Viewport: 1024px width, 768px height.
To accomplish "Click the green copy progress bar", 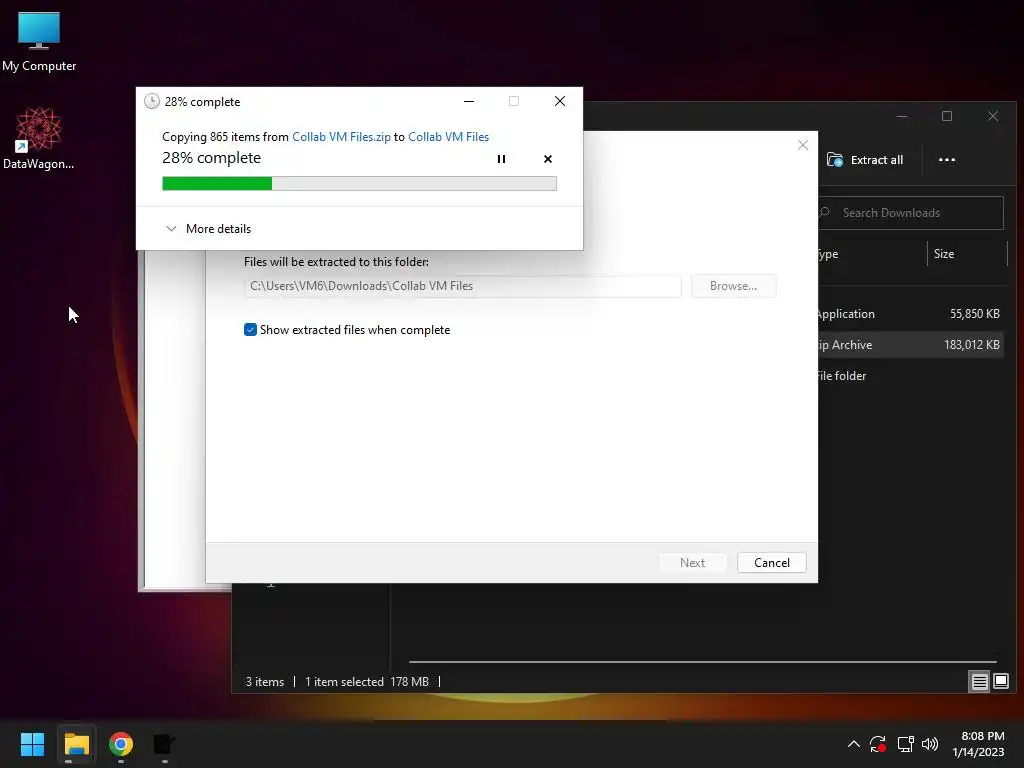I will point(359,184).
